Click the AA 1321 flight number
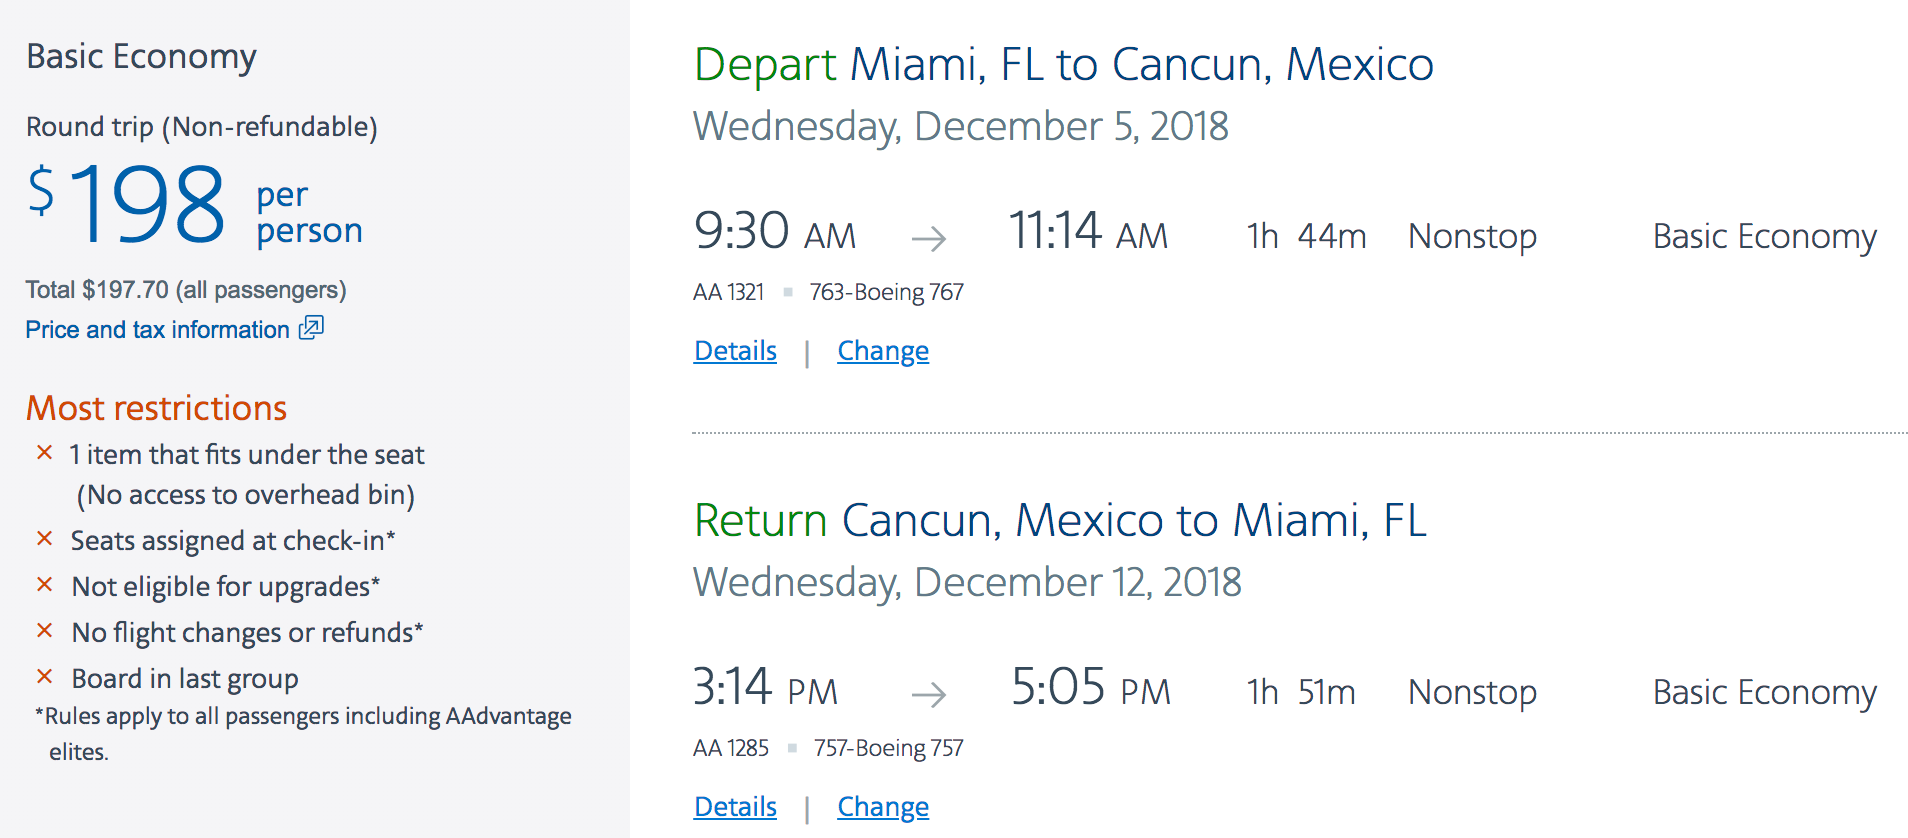1908x838 pixels. 728,292
